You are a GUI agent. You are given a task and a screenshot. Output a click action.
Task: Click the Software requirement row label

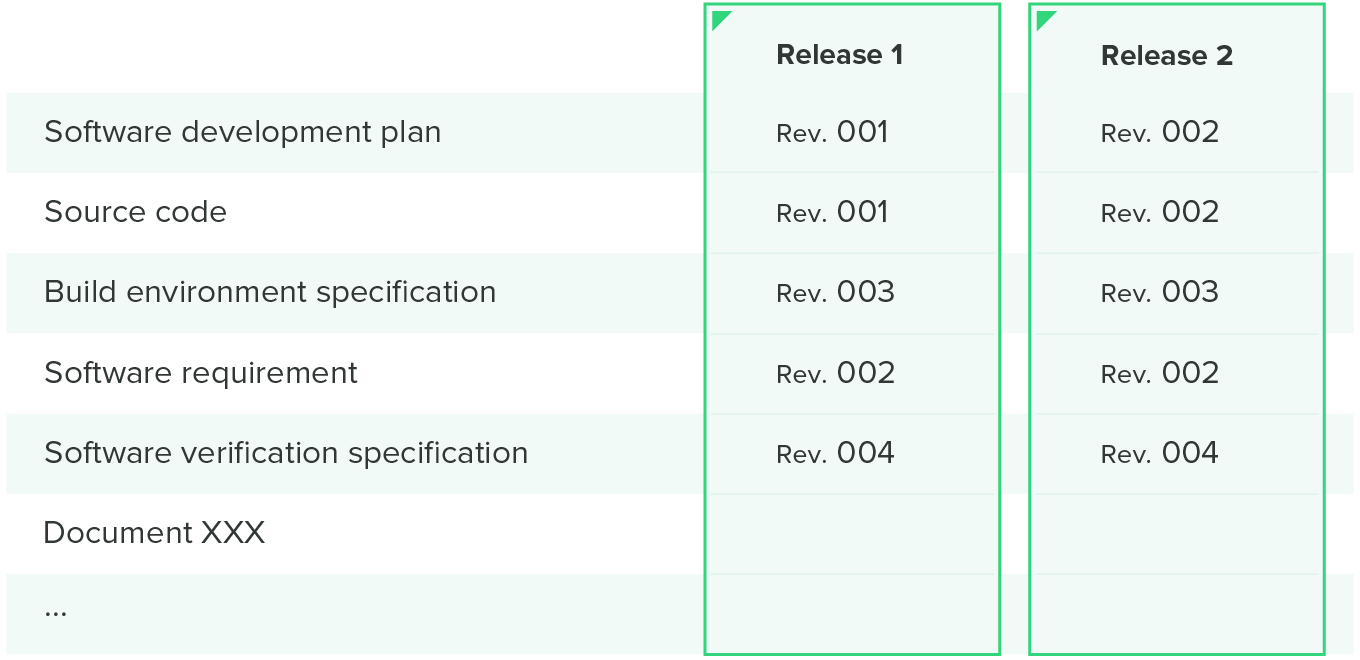(x=200, y=373)
